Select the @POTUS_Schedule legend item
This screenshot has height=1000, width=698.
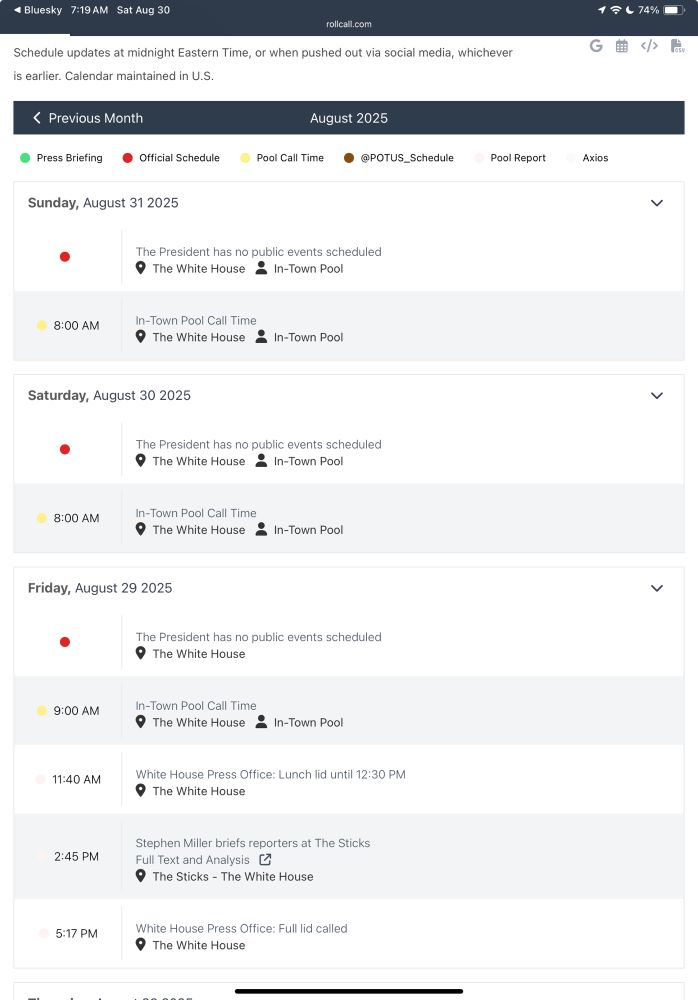[x=399, y=158]
